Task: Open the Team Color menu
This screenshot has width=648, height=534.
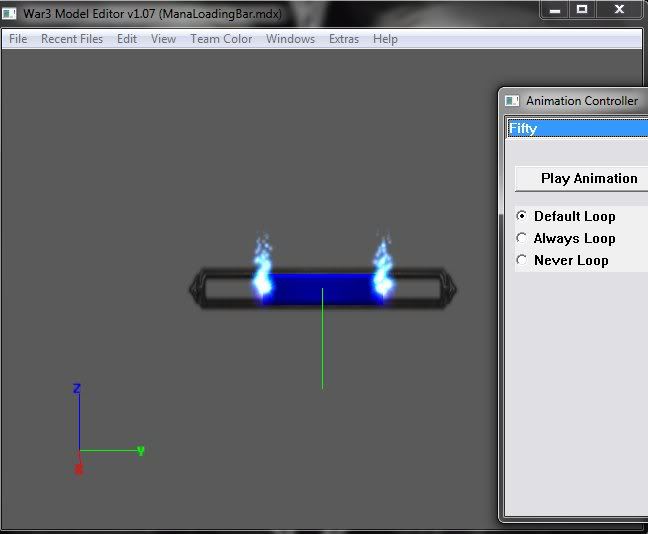Action: click(x=221, y=39)
